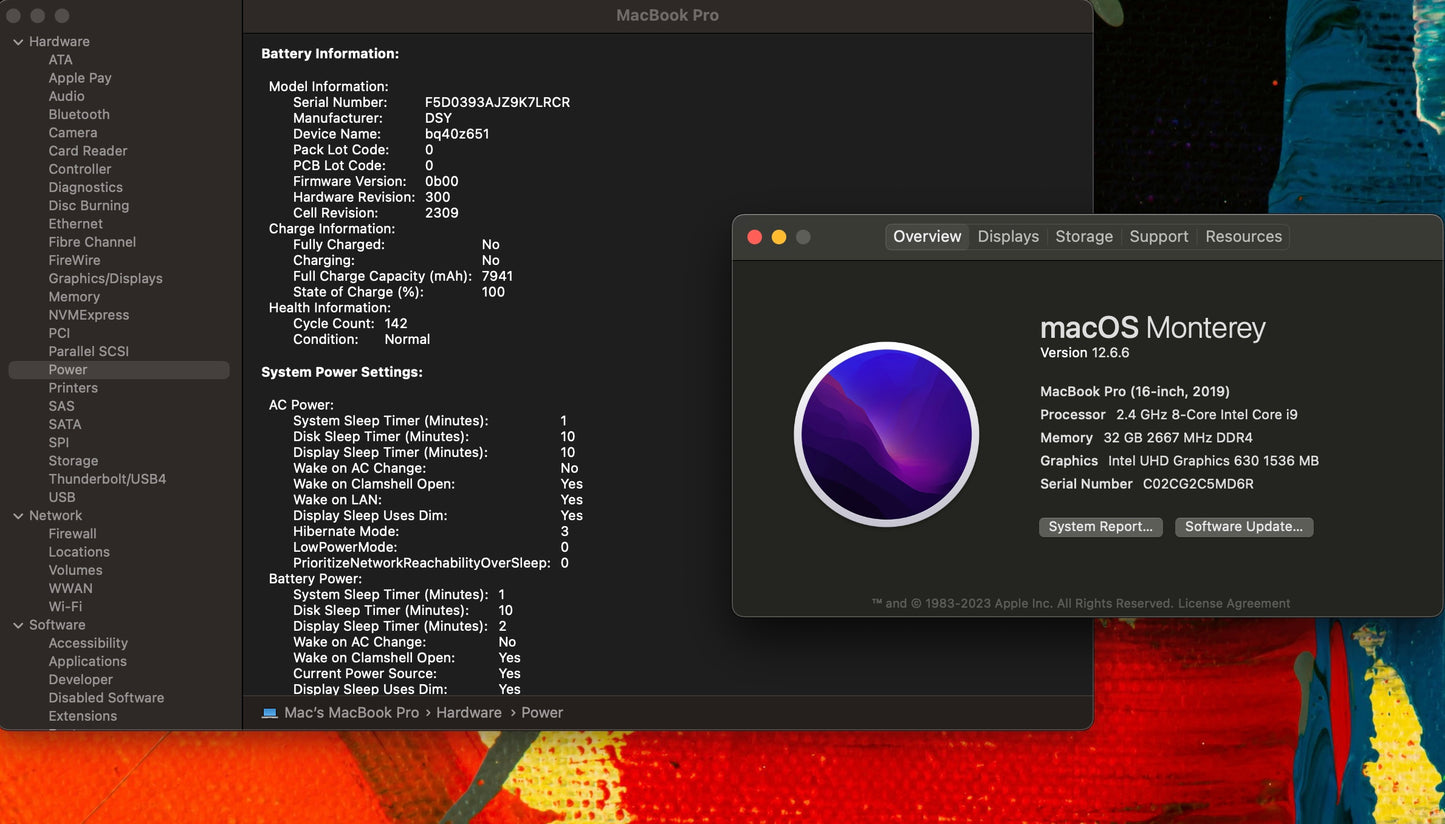Select Graphics/Displays in the sidebar
The image size is (1445, 824).
click(105, 279)
